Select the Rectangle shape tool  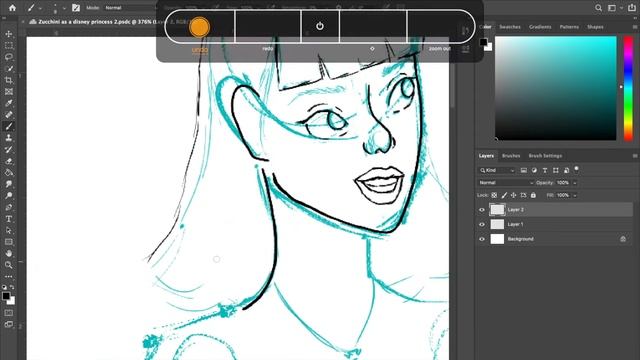(x=9, y=242)
